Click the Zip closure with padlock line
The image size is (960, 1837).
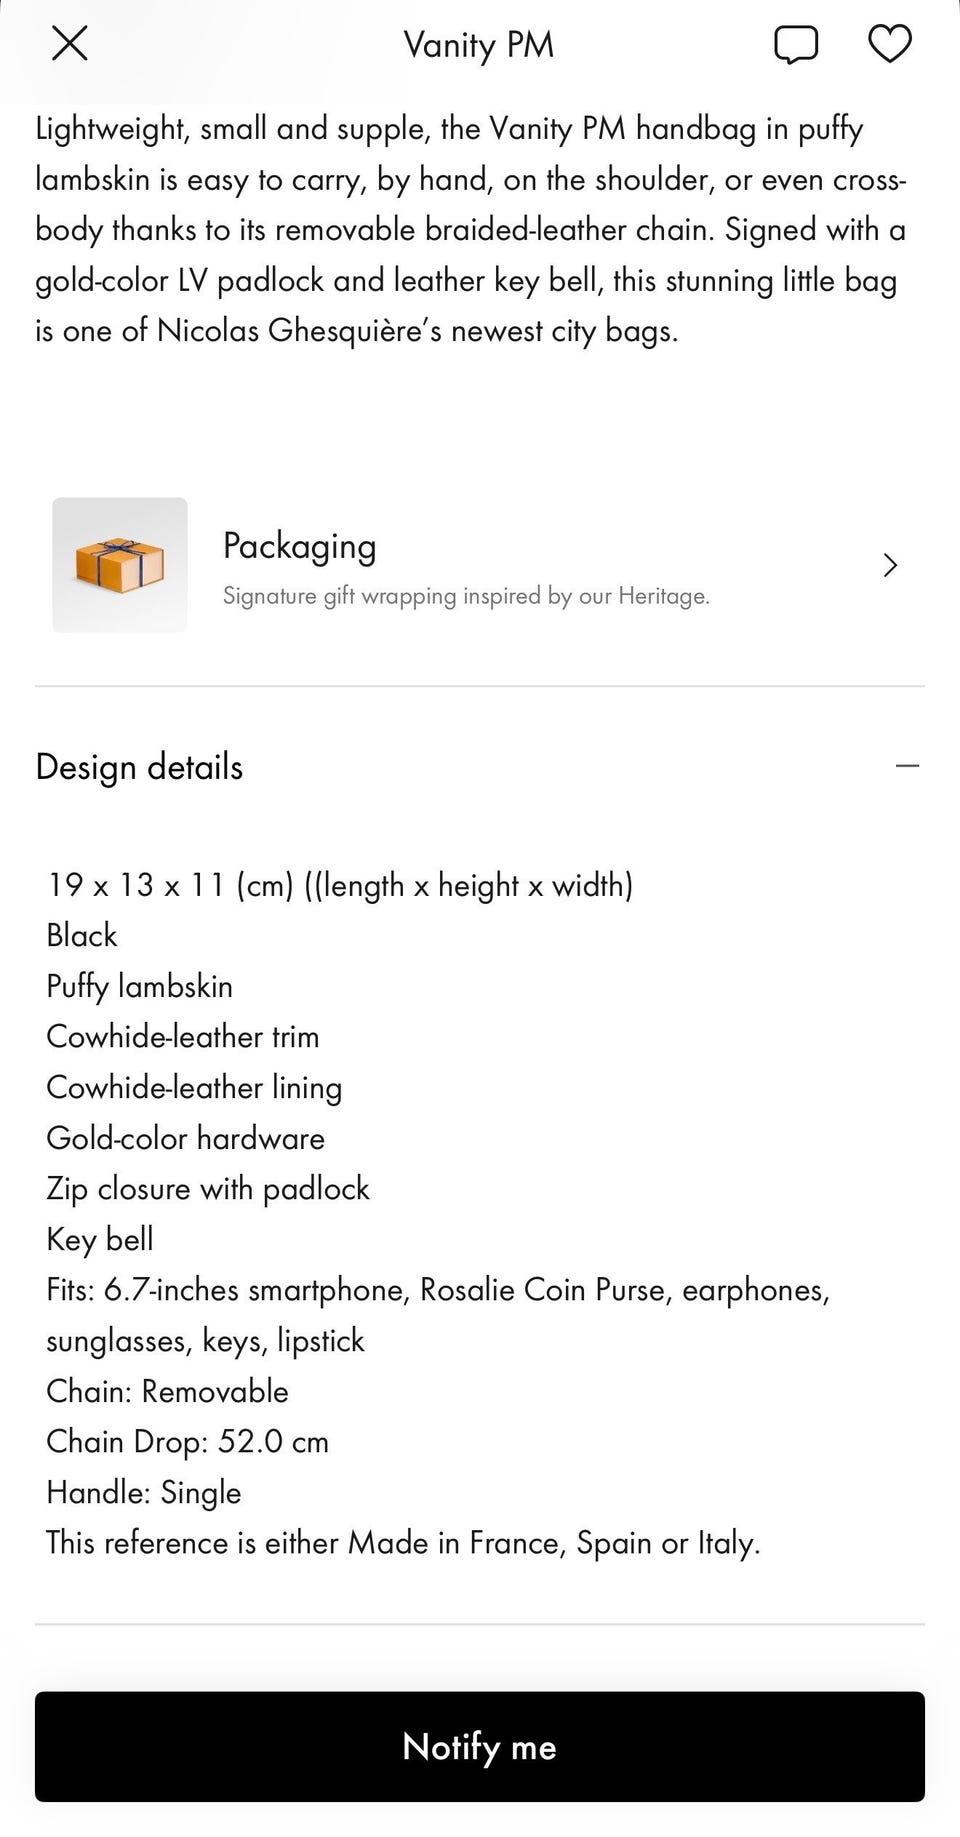coord(208,1189)
